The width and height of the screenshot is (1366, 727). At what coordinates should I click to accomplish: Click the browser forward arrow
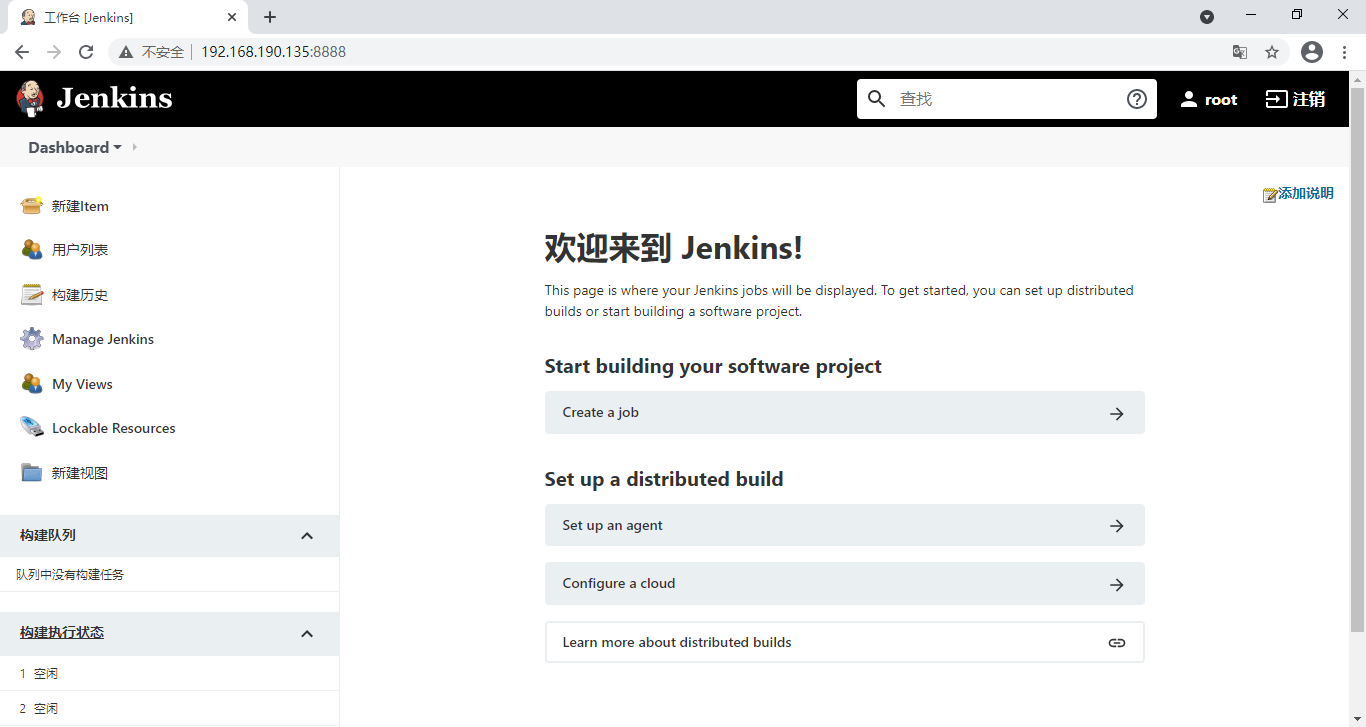click(x=54, y=52)
